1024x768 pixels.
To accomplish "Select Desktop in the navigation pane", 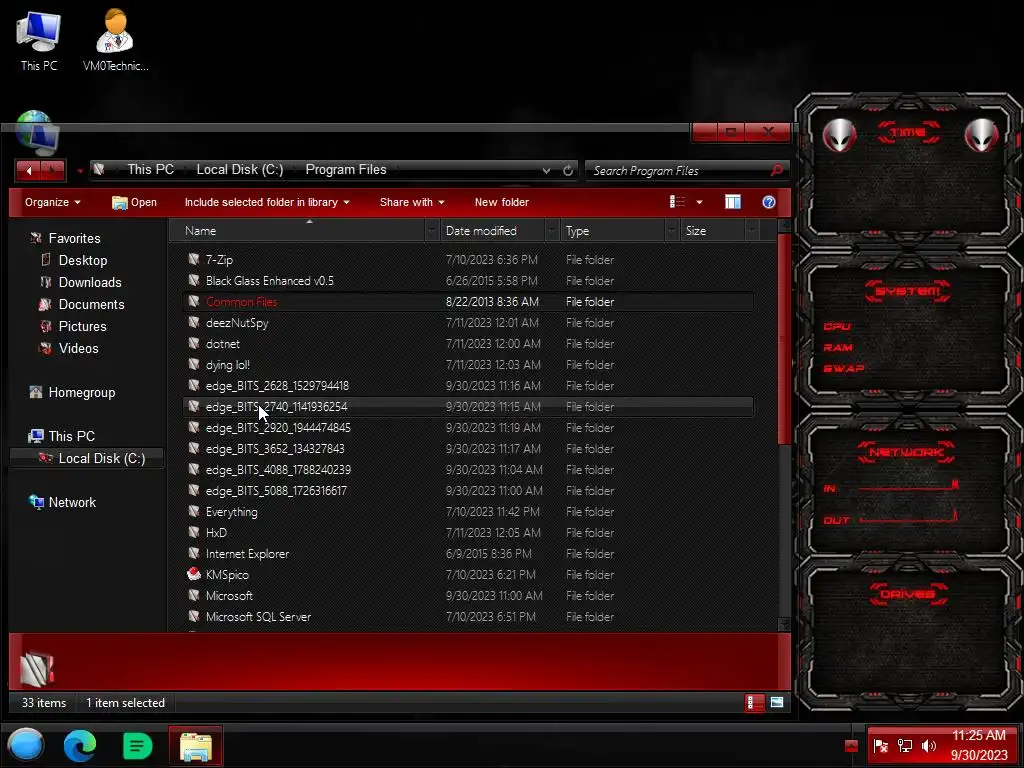I will point(73,261).
